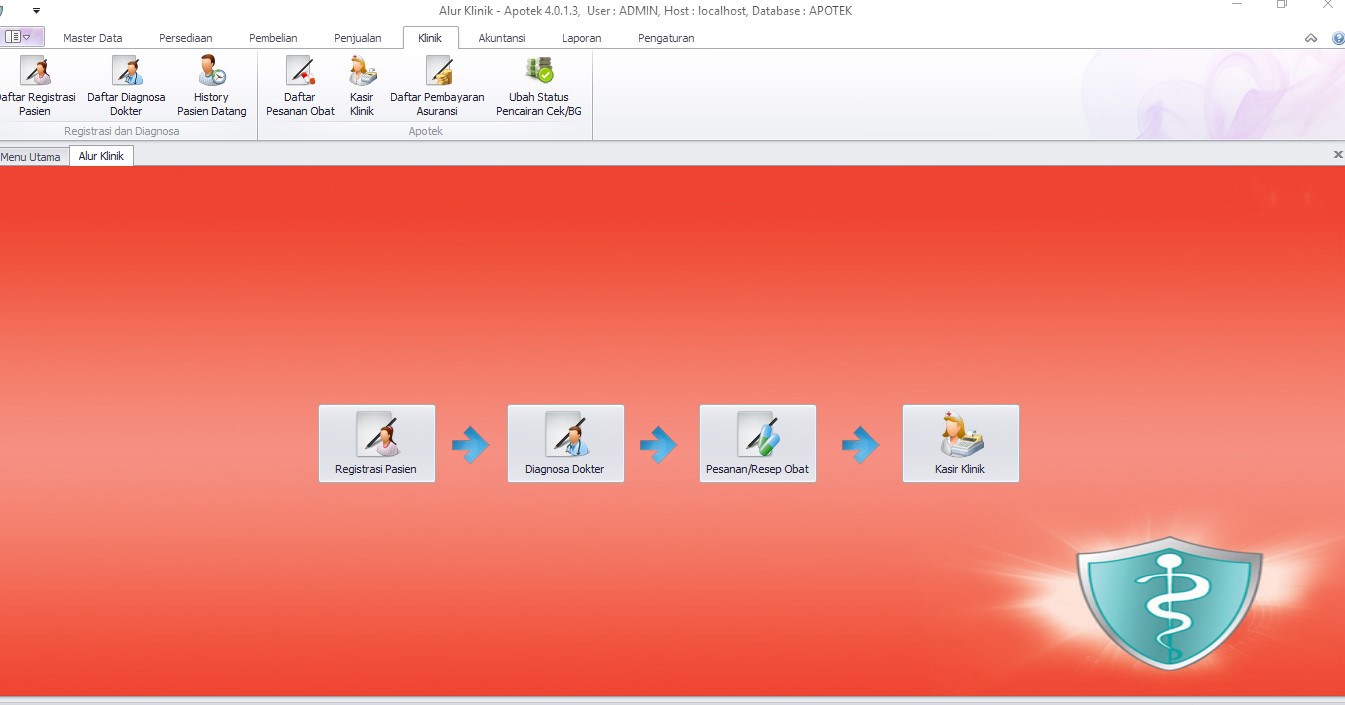This screenshot has width=1345, height=705.
Task: Open Daftar Pesanan Obat
Action: pyautogui.click(x=300, y=86)
